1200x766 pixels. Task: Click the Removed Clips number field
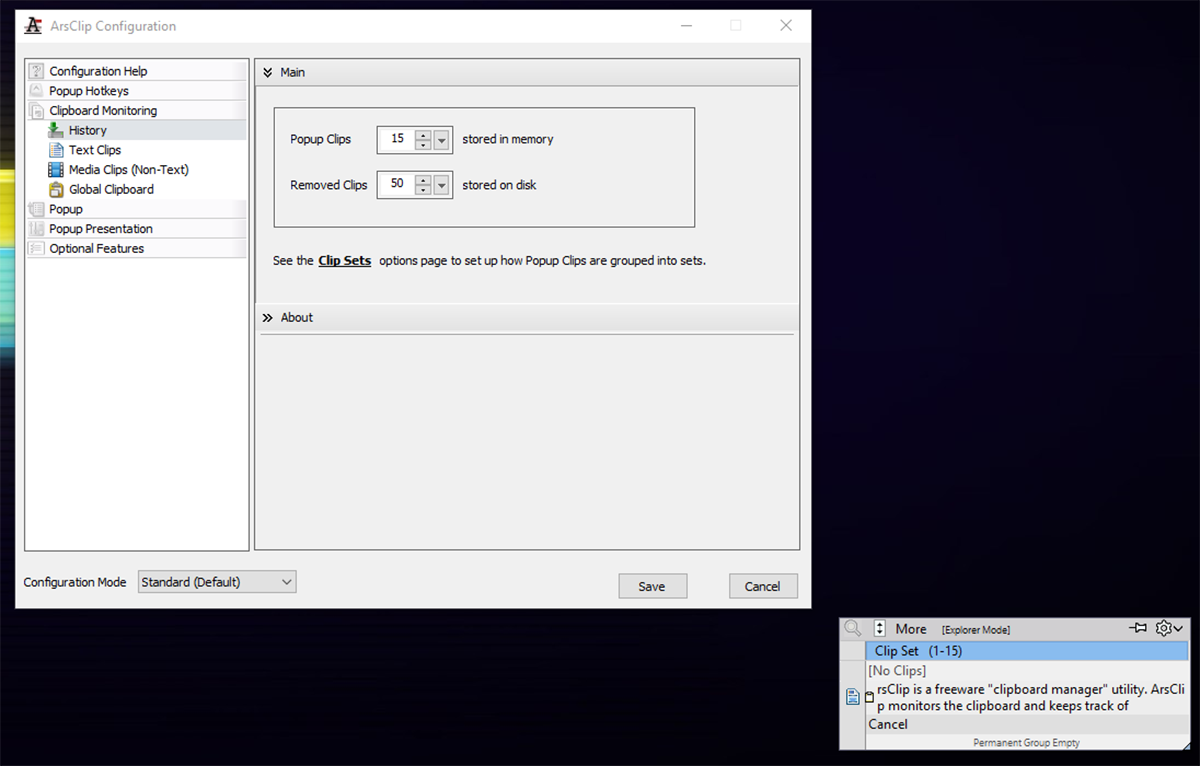[x=397, y=185]
